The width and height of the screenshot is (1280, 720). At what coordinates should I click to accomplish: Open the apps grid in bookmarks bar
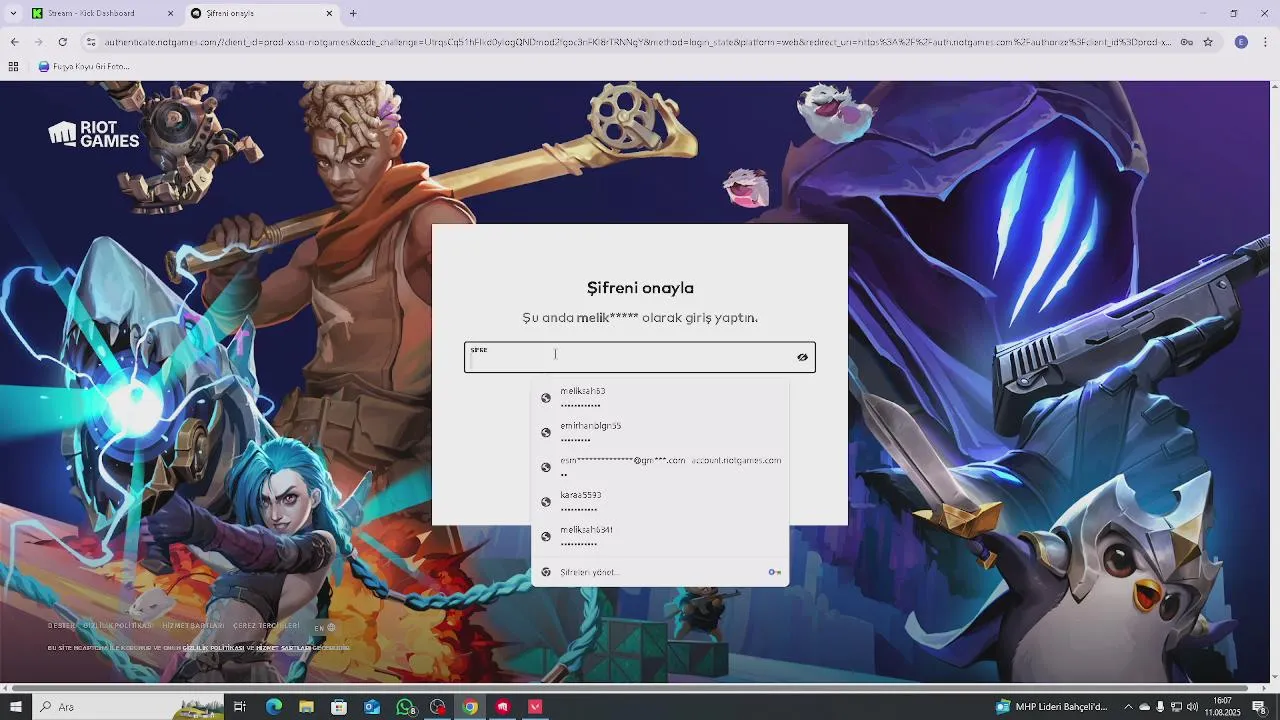13,67
